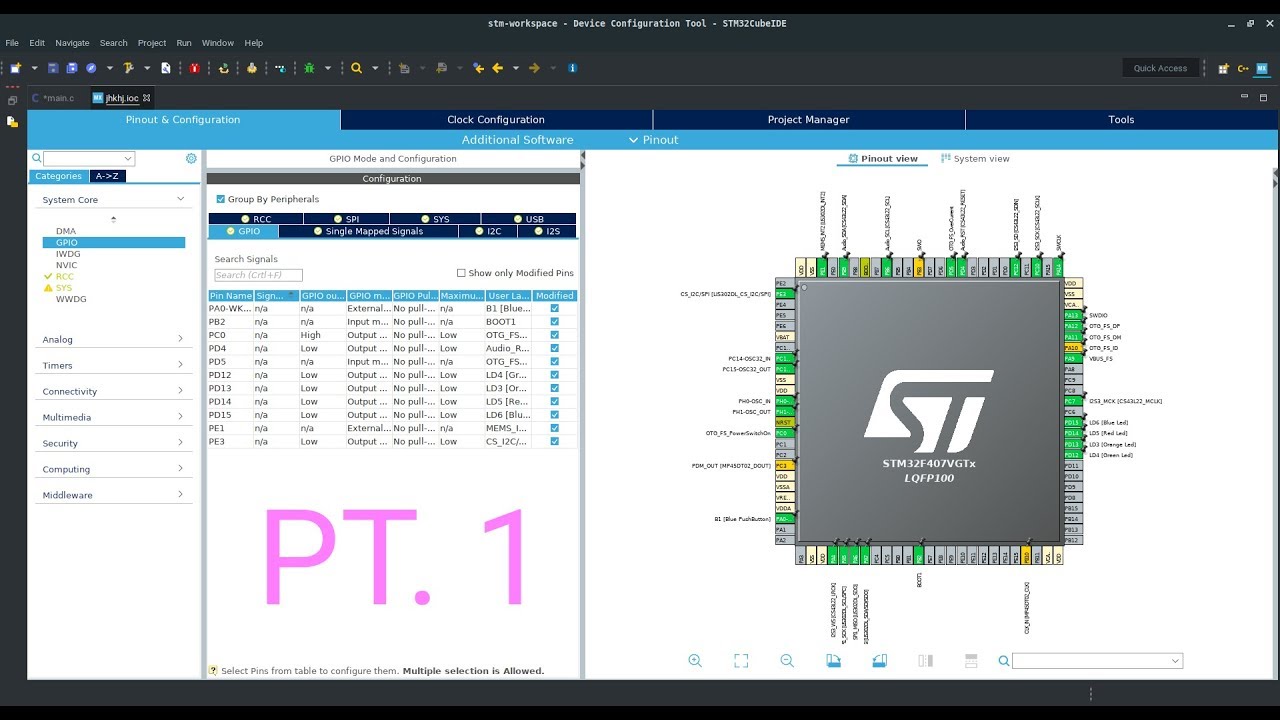Click the Forward navigation arrow icon
Image resolution: width=1280 pixels, height=720 pixels.
click(x=534, y=68)
